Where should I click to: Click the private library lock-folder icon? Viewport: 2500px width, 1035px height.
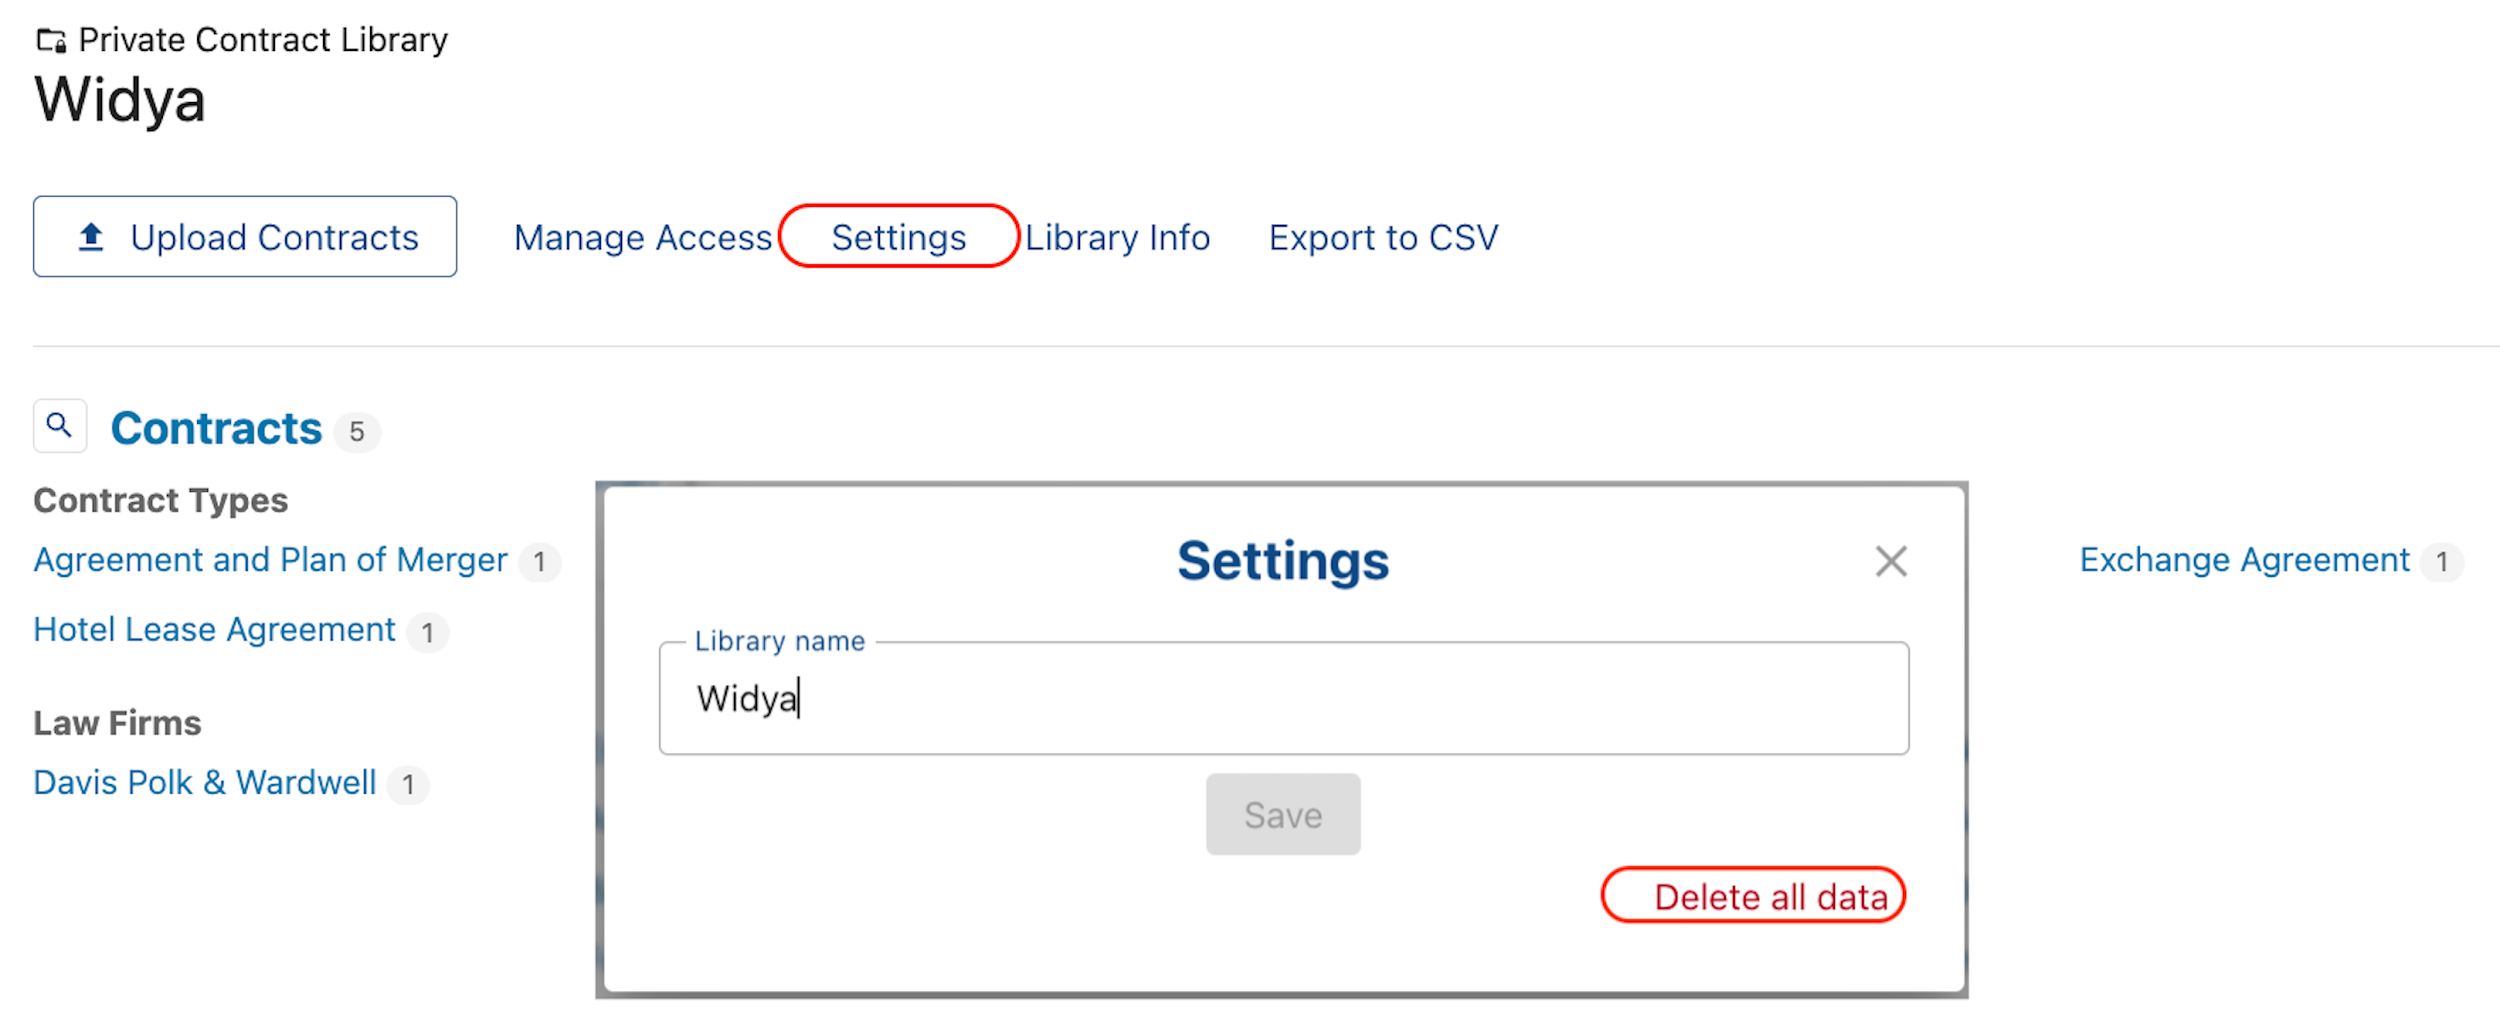pos(52,41)
